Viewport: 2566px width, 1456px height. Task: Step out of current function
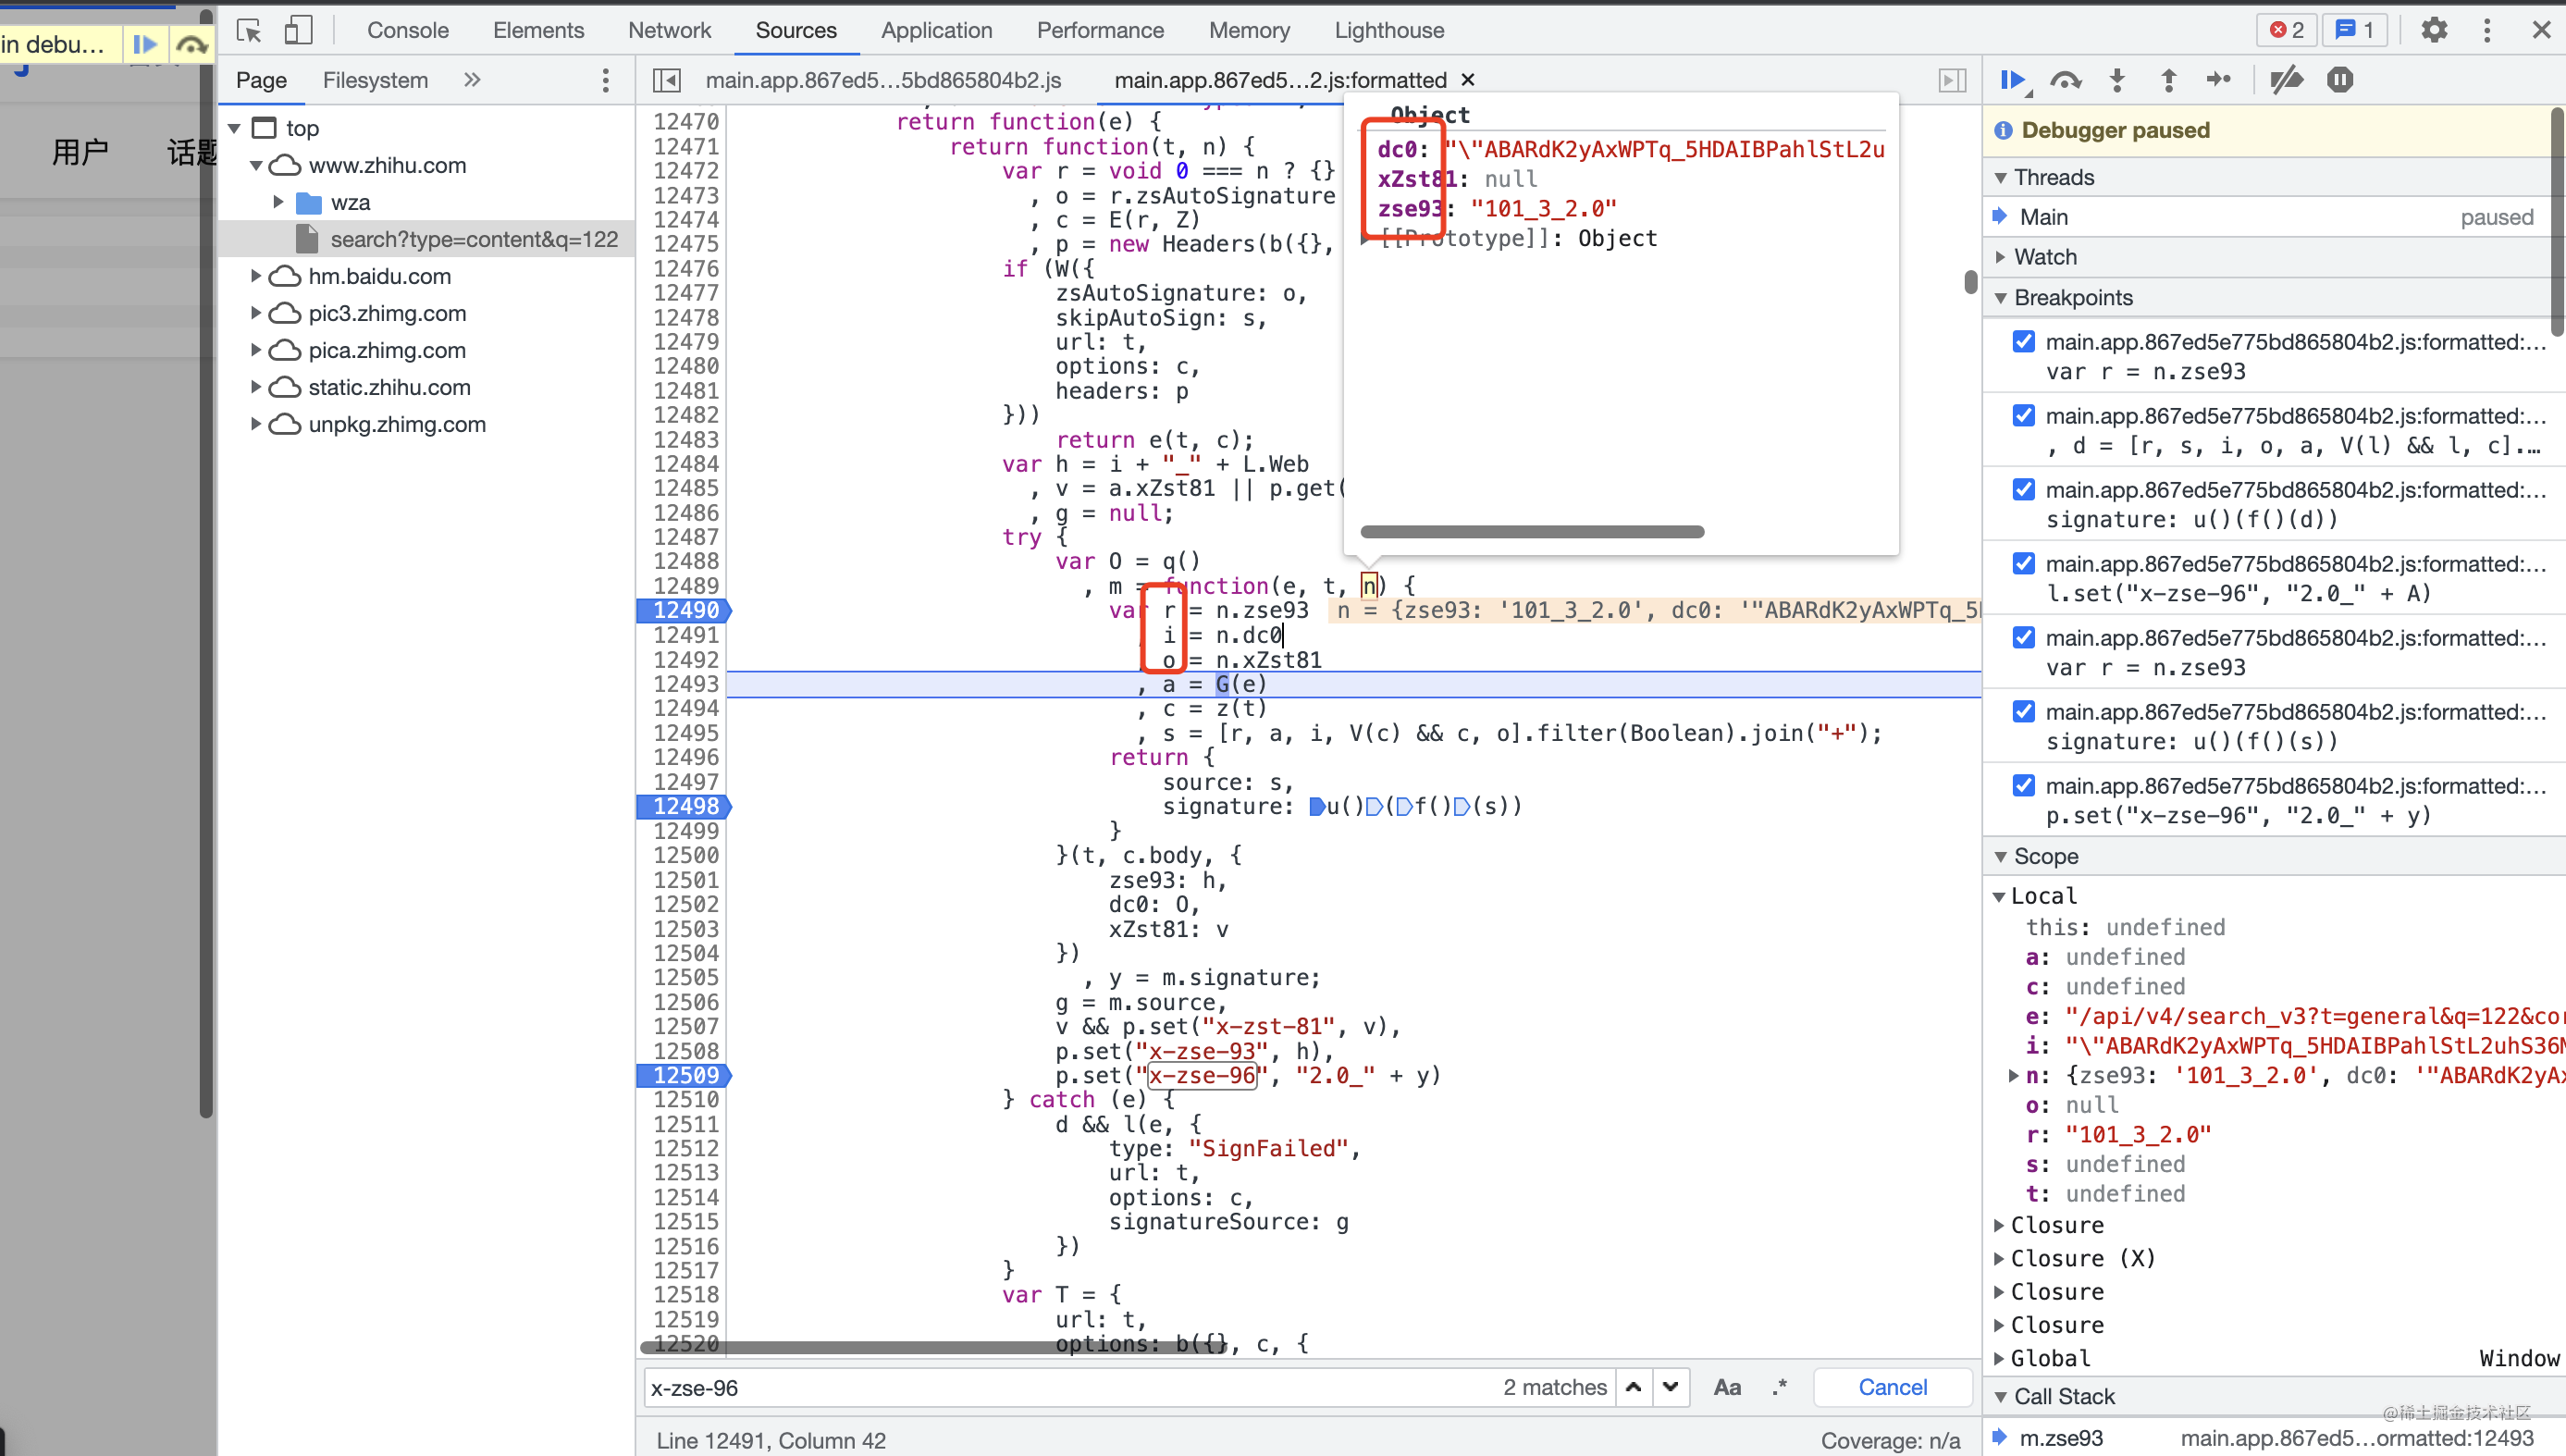click(x=2168, y=80)
